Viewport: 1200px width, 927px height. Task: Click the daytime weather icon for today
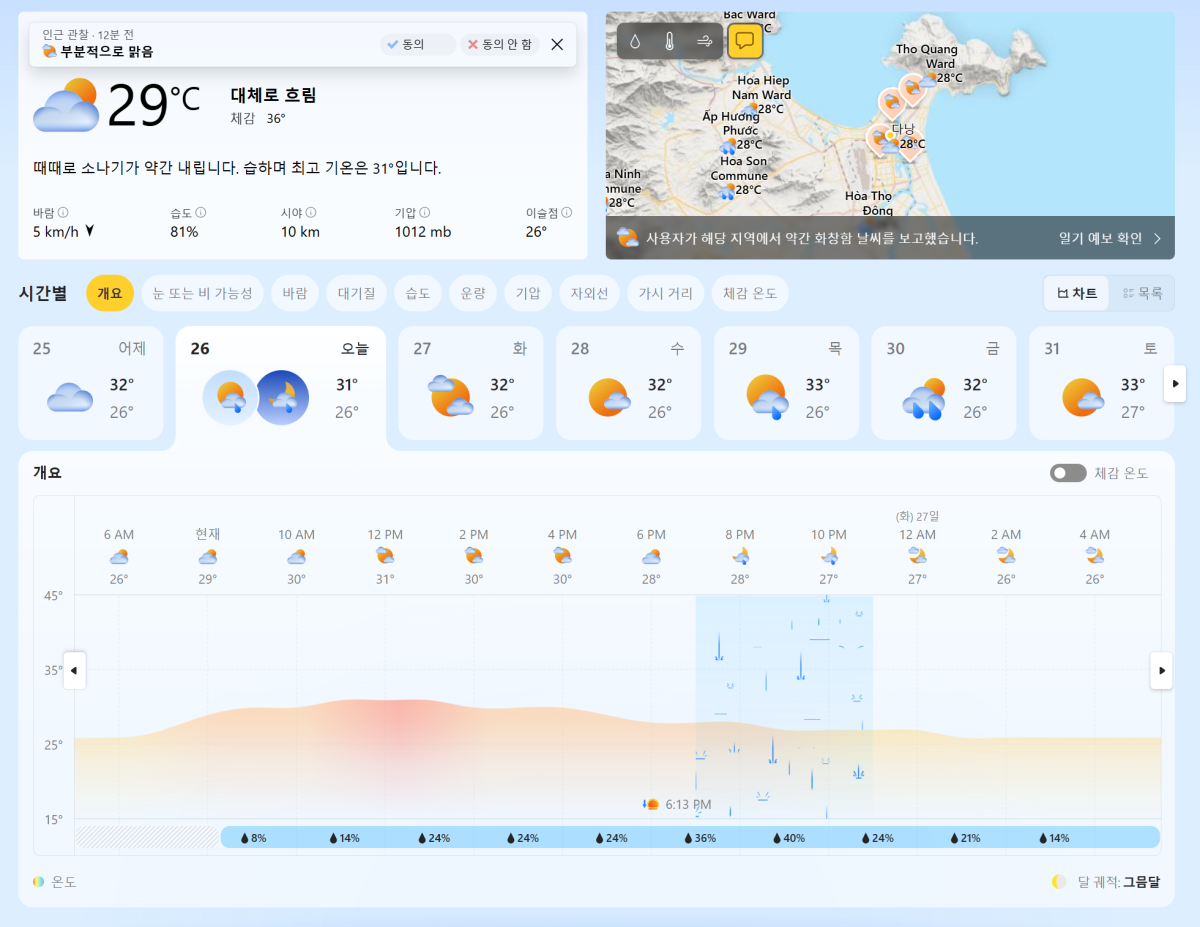[230, 397]
